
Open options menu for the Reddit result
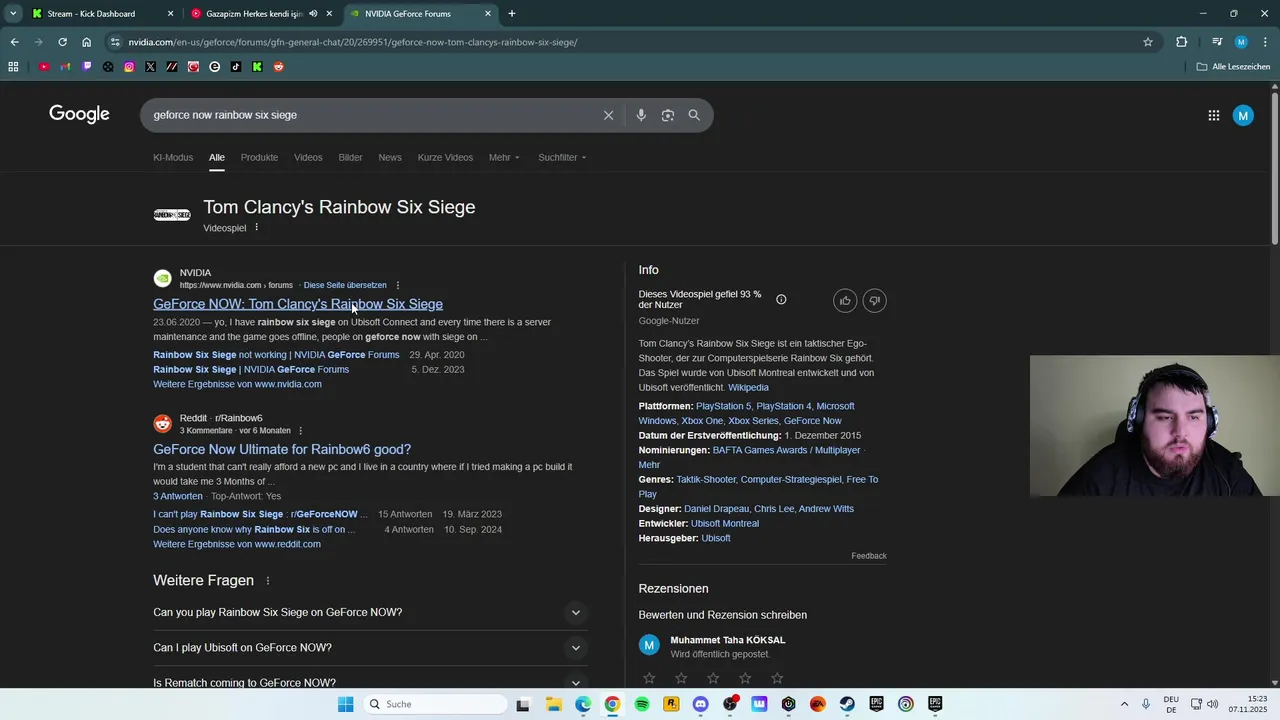(300, 431)
